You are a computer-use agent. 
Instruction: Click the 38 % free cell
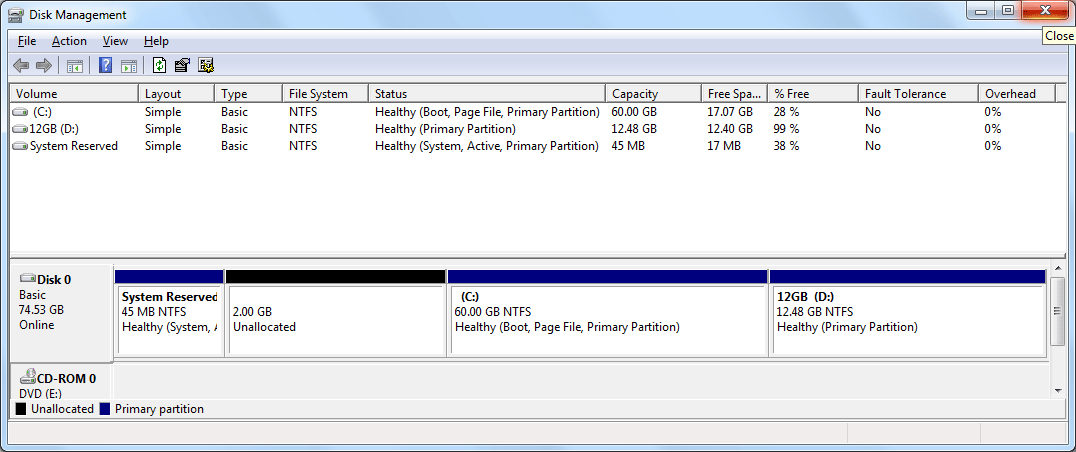[x=786, y=146]
